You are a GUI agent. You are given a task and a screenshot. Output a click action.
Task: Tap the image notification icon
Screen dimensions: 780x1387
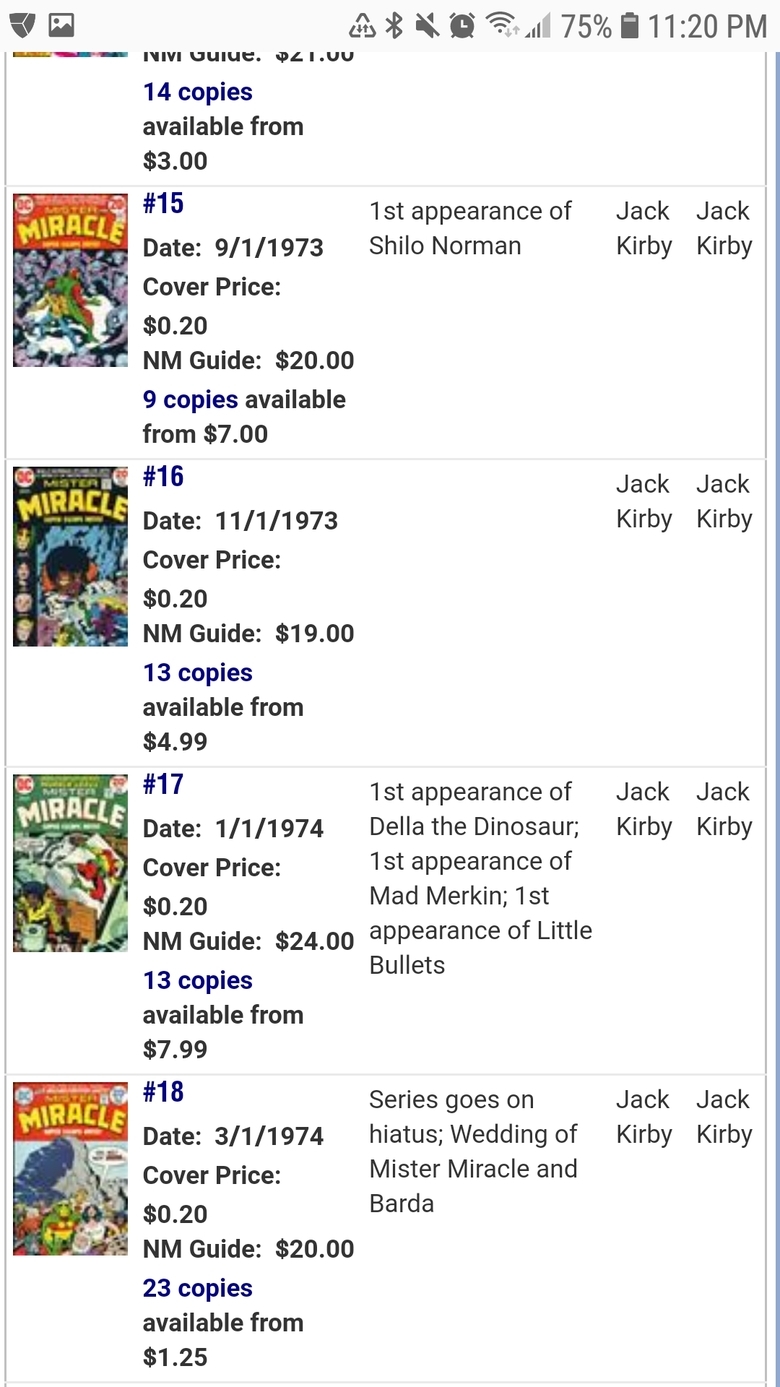pyautogui.click(x=62, y=26)
